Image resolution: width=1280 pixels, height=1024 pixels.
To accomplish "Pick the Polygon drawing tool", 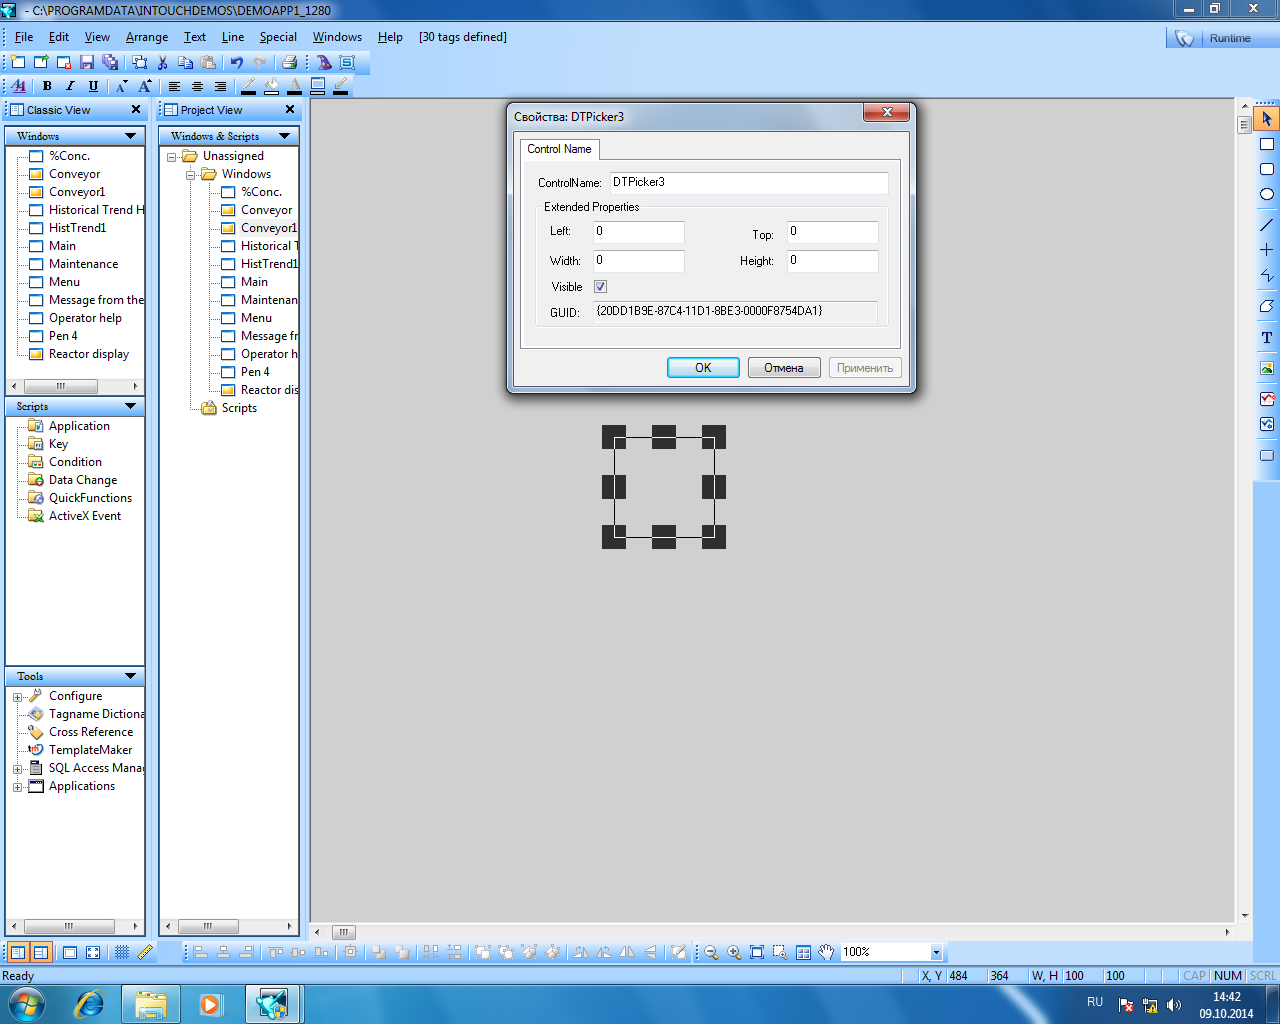I will tap(1266, 306).
